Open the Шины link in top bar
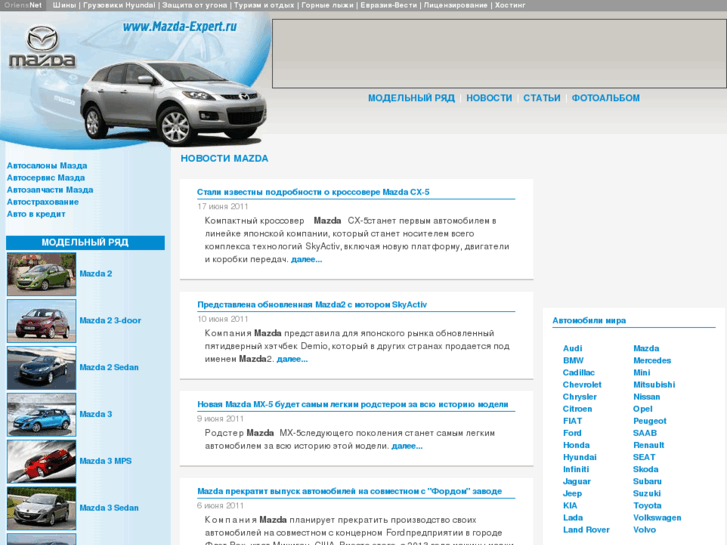This screenshot has width=727, height=545. (x=64, y=5)
